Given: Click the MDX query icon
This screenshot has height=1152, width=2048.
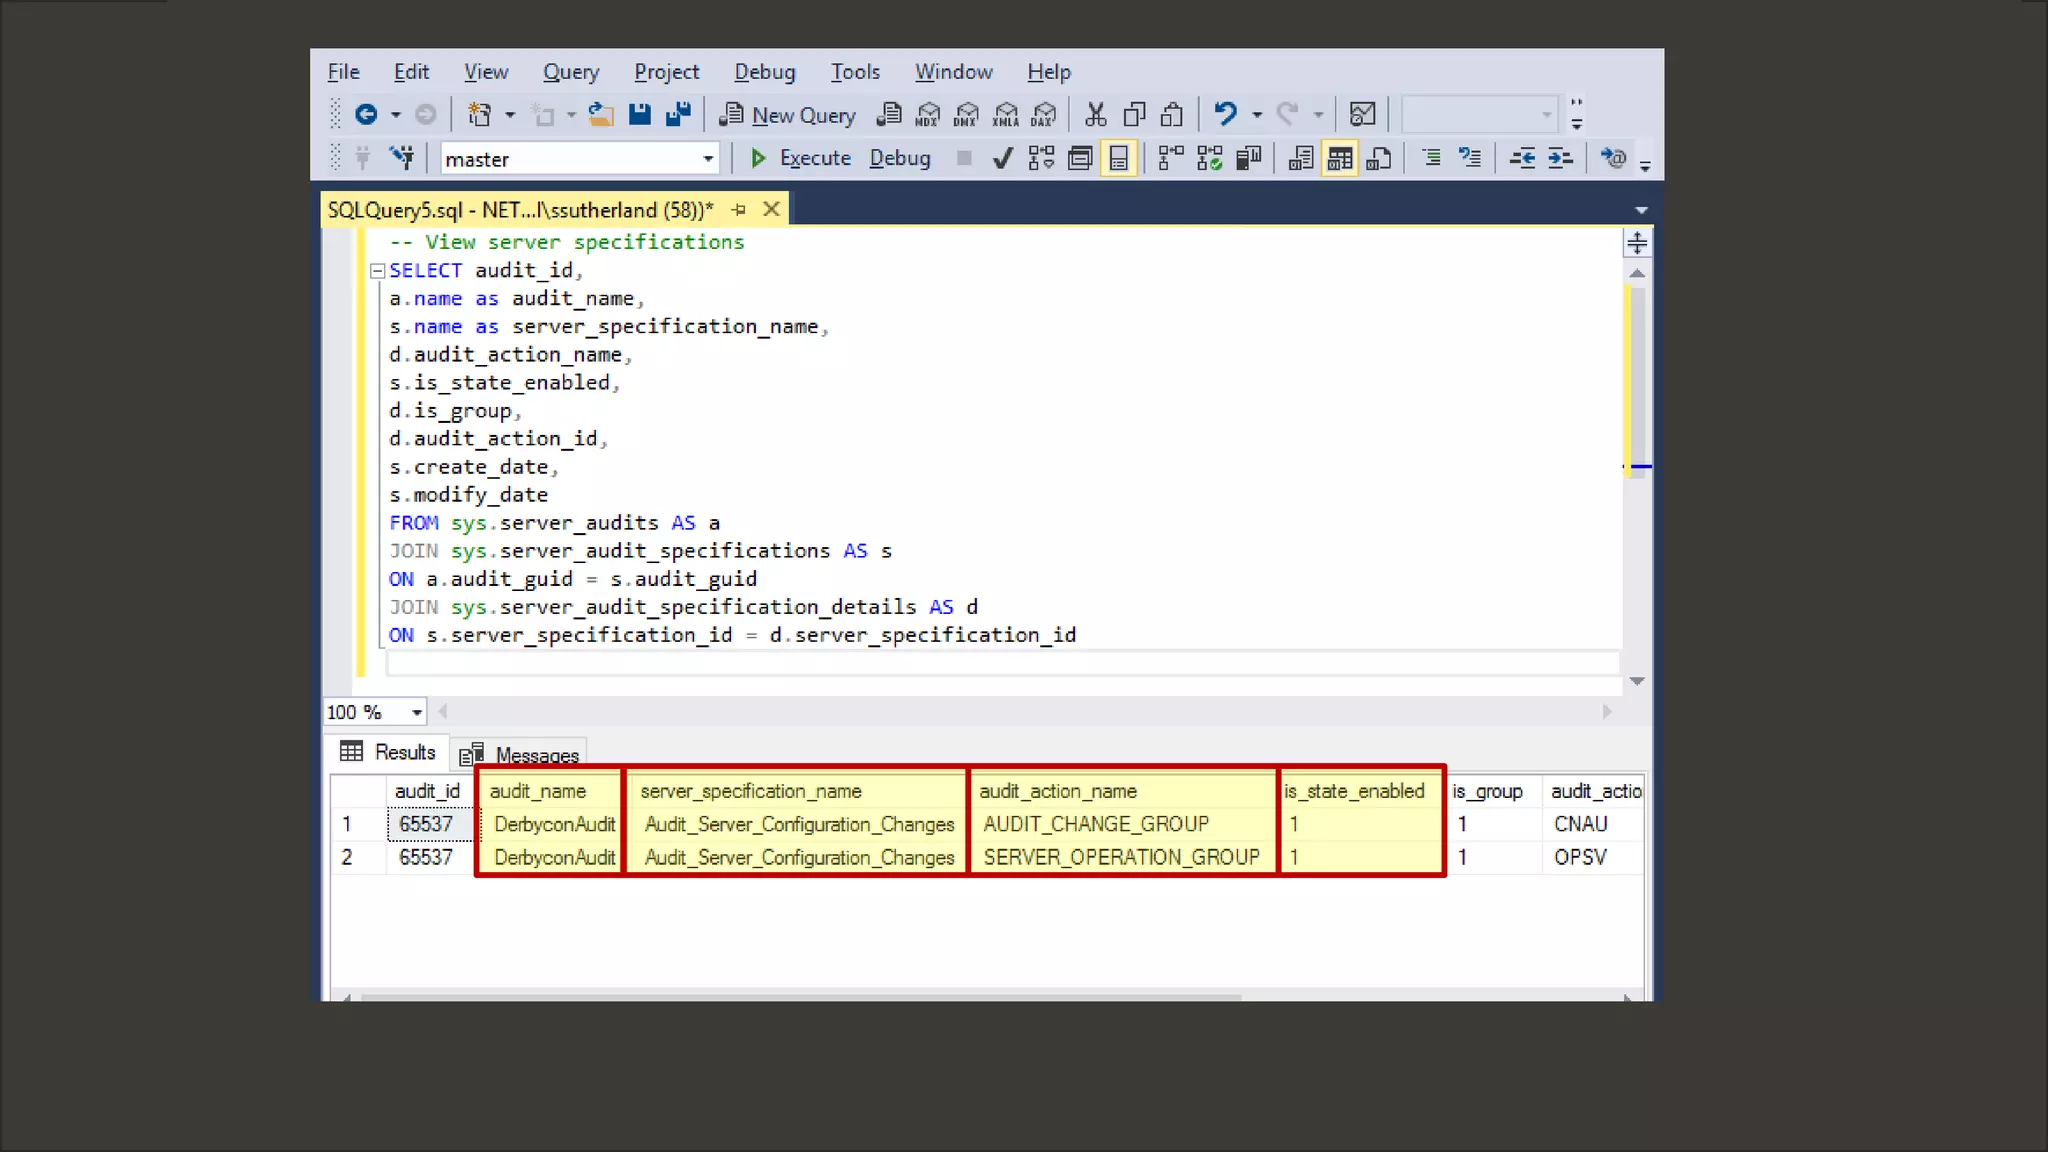Looking at the screenshot, I should click(928, 114).
